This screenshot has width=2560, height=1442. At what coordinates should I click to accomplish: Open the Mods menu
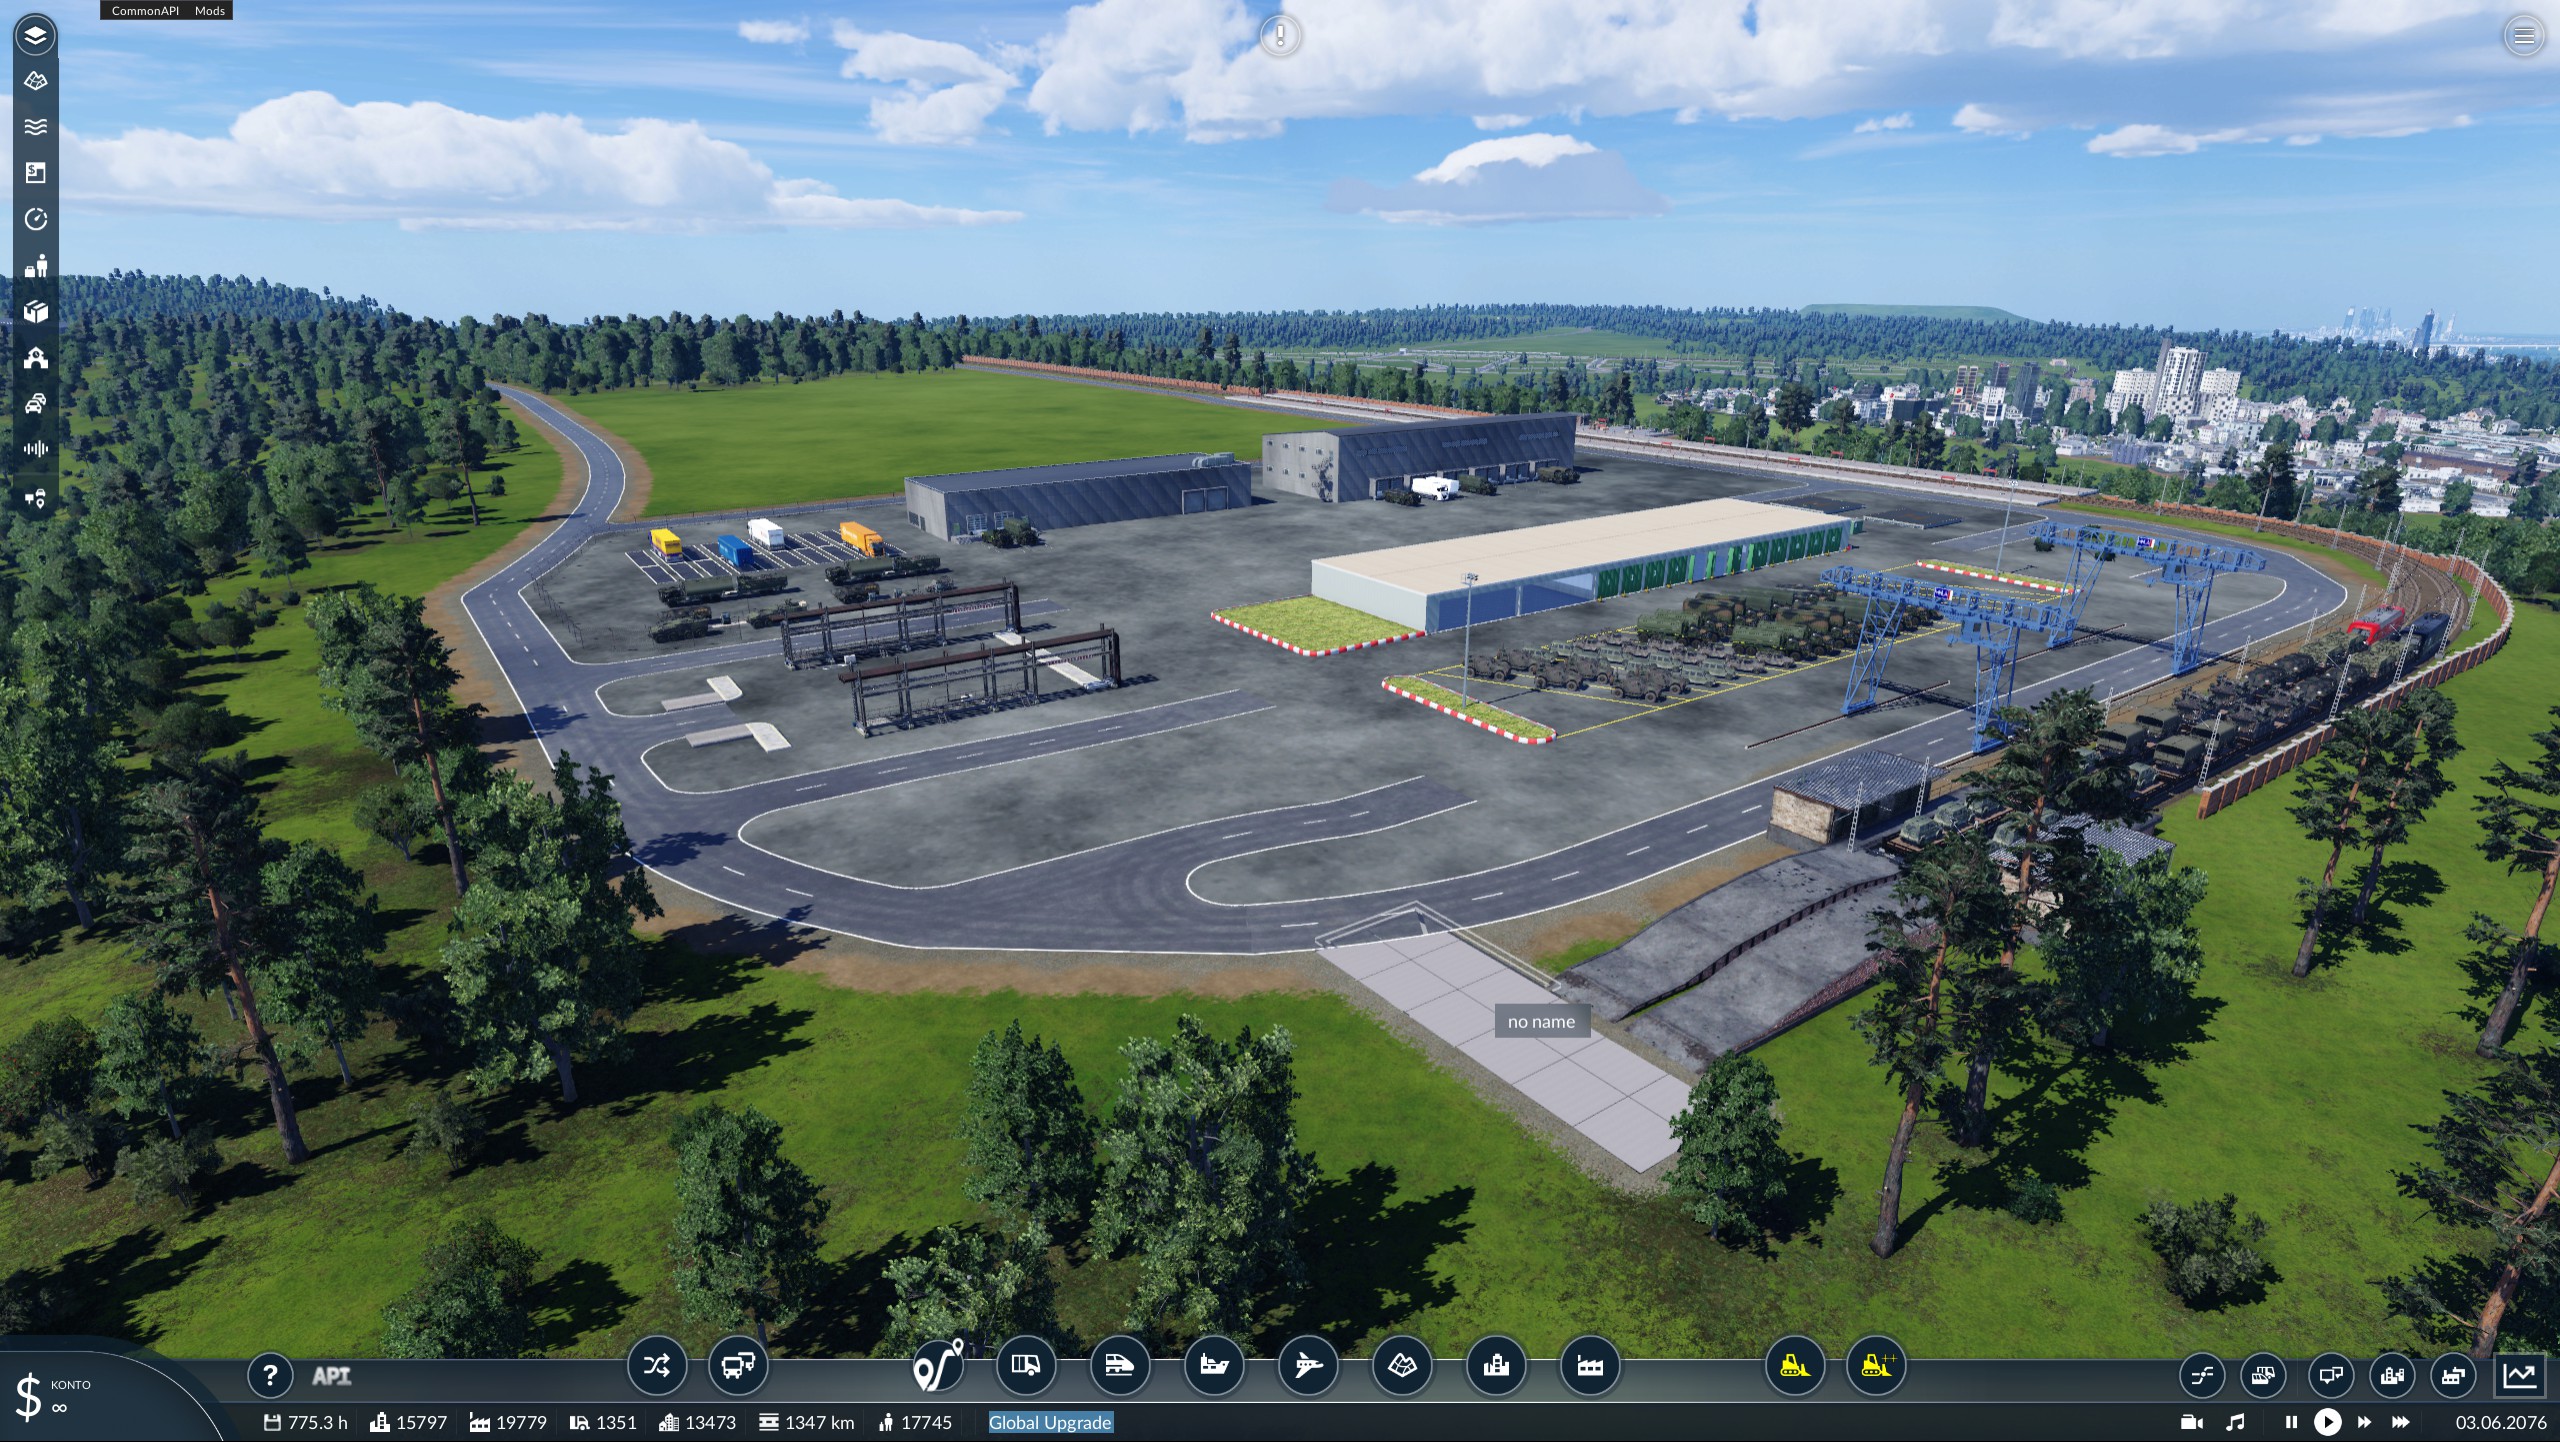210,10
